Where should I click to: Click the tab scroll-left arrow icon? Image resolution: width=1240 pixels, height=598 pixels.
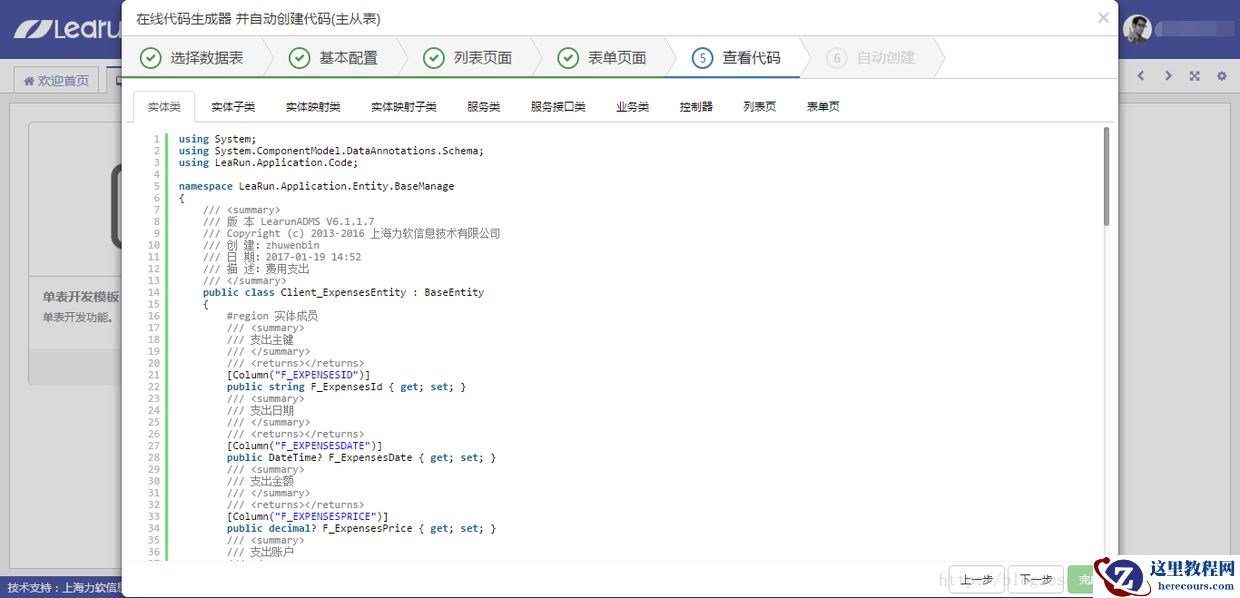[x=1141, y=76]
